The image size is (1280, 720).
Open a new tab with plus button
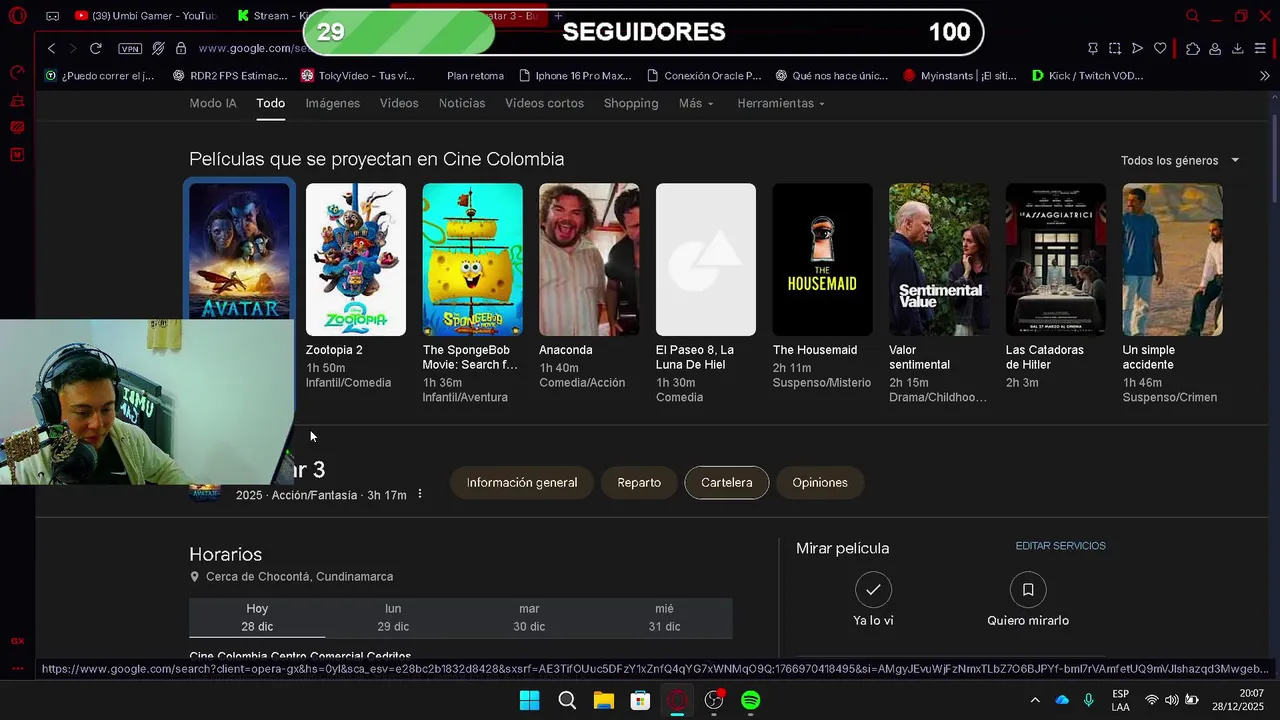click(x=558, y=16)
